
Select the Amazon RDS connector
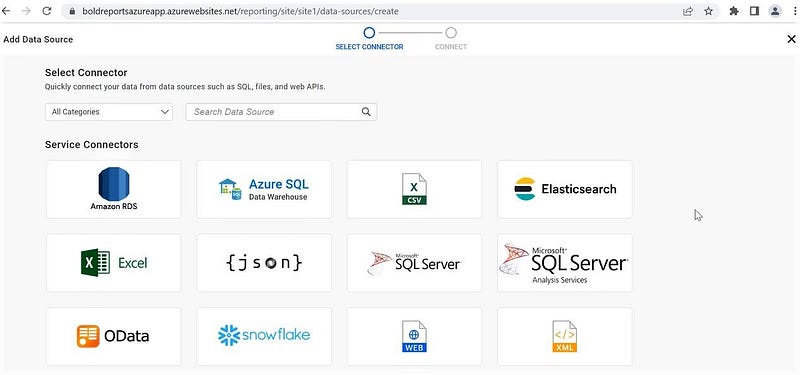pos(114,189)
